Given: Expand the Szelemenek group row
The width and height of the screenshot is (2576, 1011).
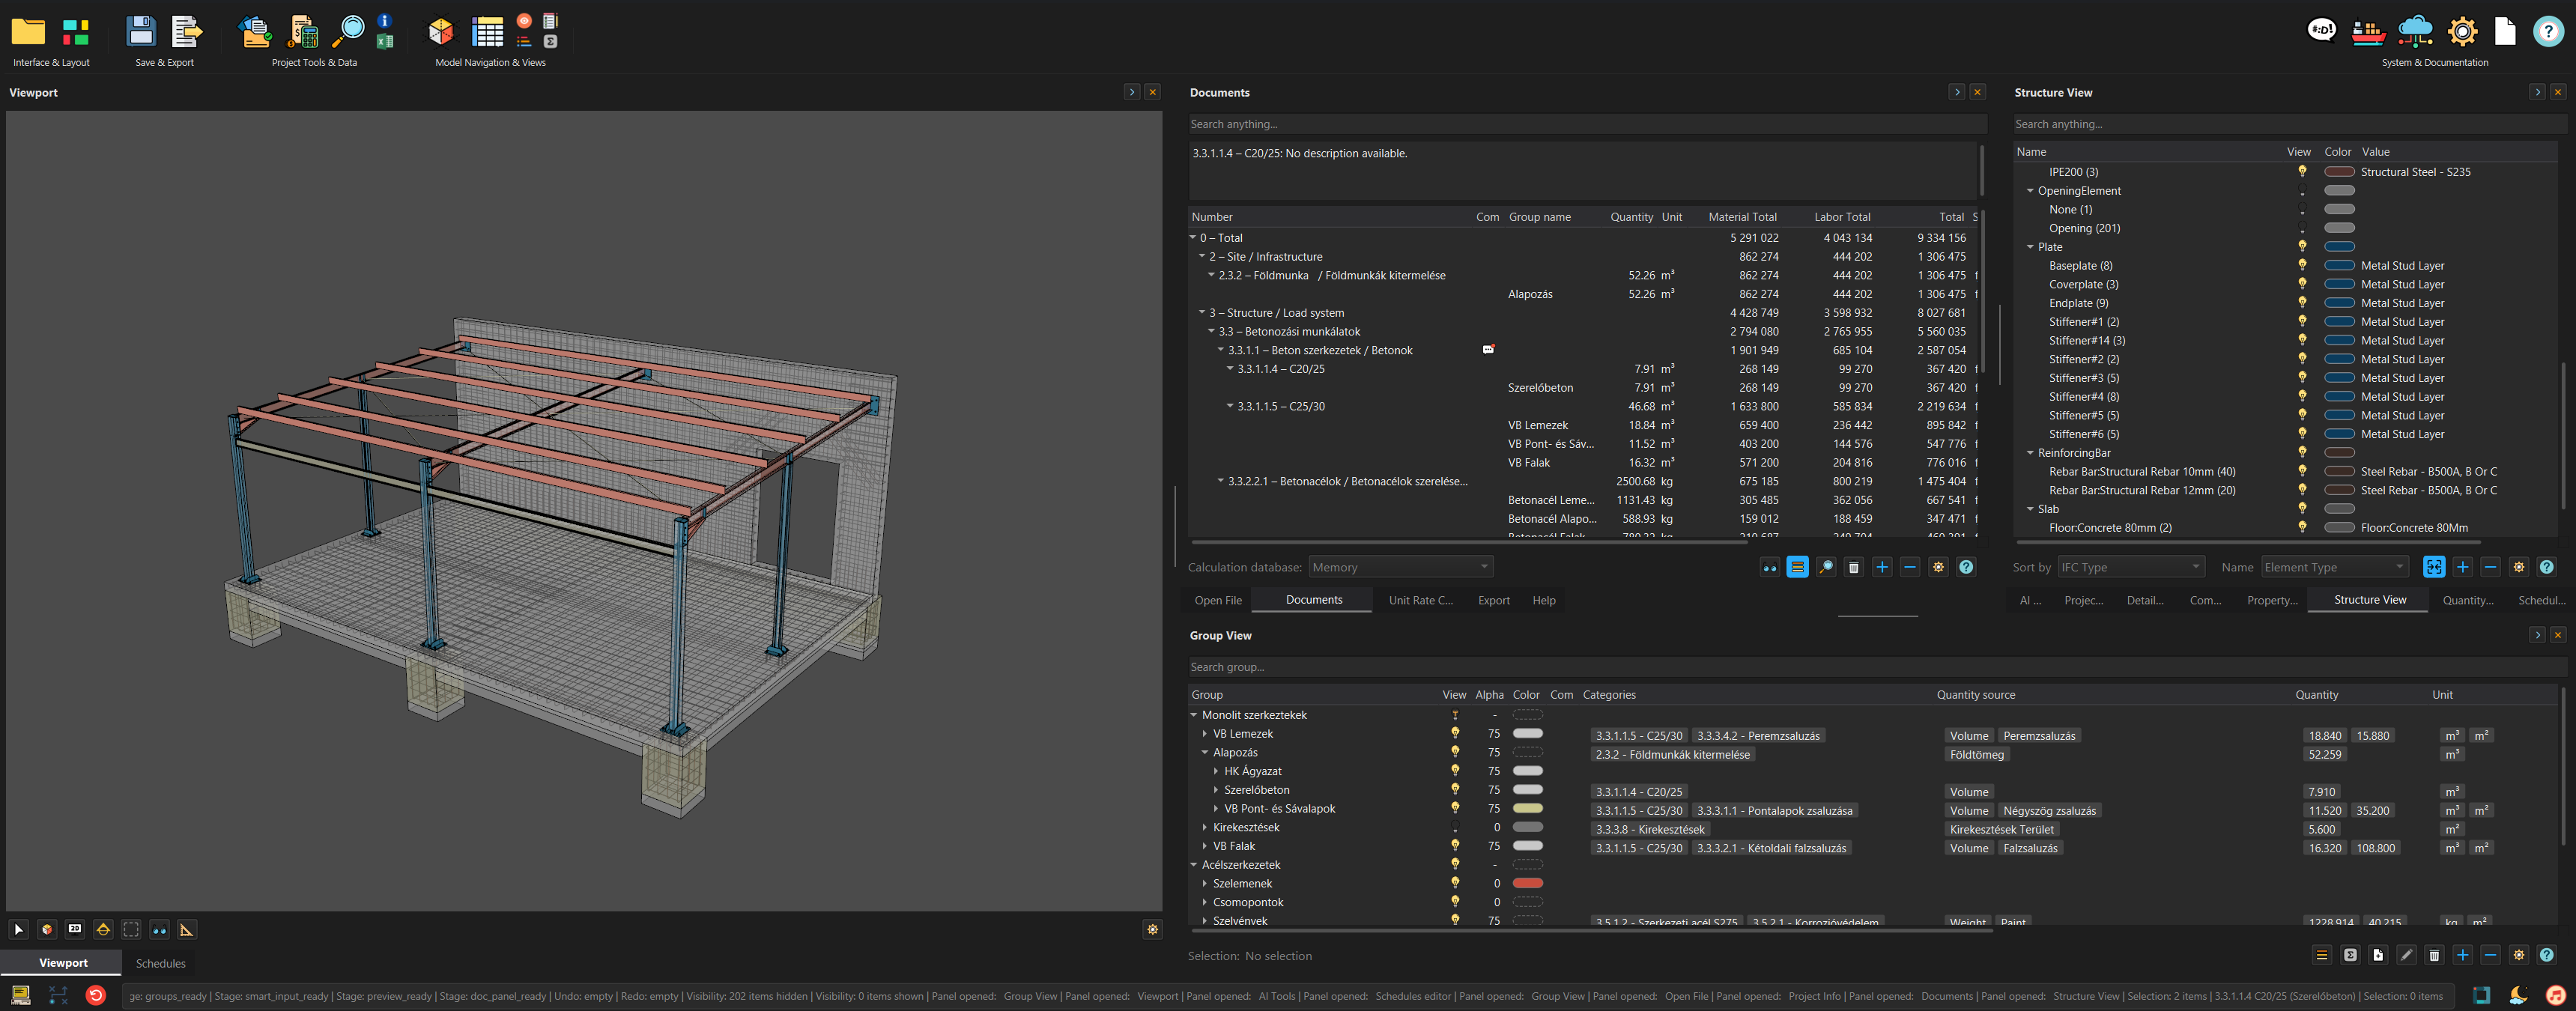Looking at the screenshot, I should click(x=1205, y=884).
